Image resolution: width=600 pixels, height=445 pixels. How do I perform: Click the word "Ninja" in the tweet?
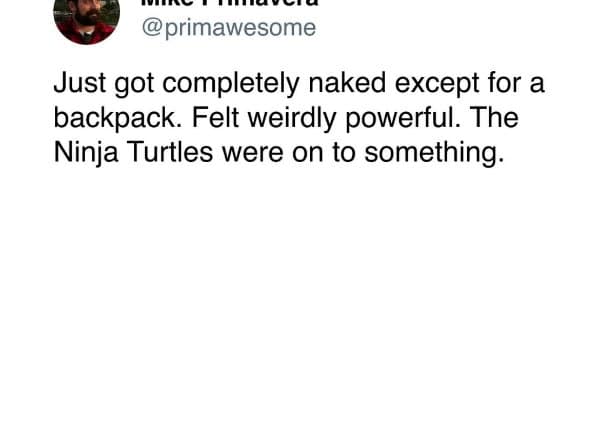pos(82,153)
